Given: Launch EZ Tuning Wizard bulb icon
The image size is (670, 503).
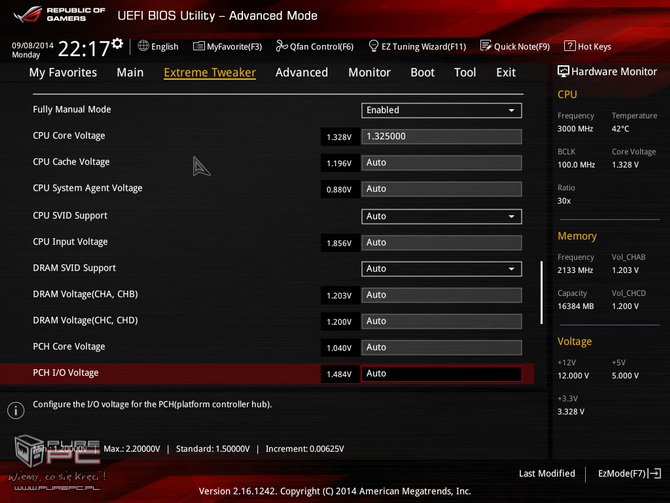Looking at the screenshot, I should pos(373,45).
